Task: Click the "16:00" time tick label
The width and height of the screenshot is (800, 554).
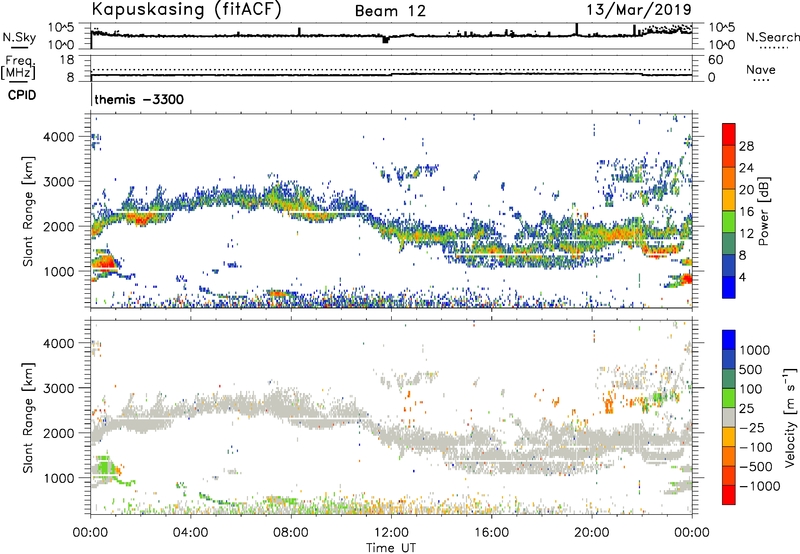Action: point(491,533)
